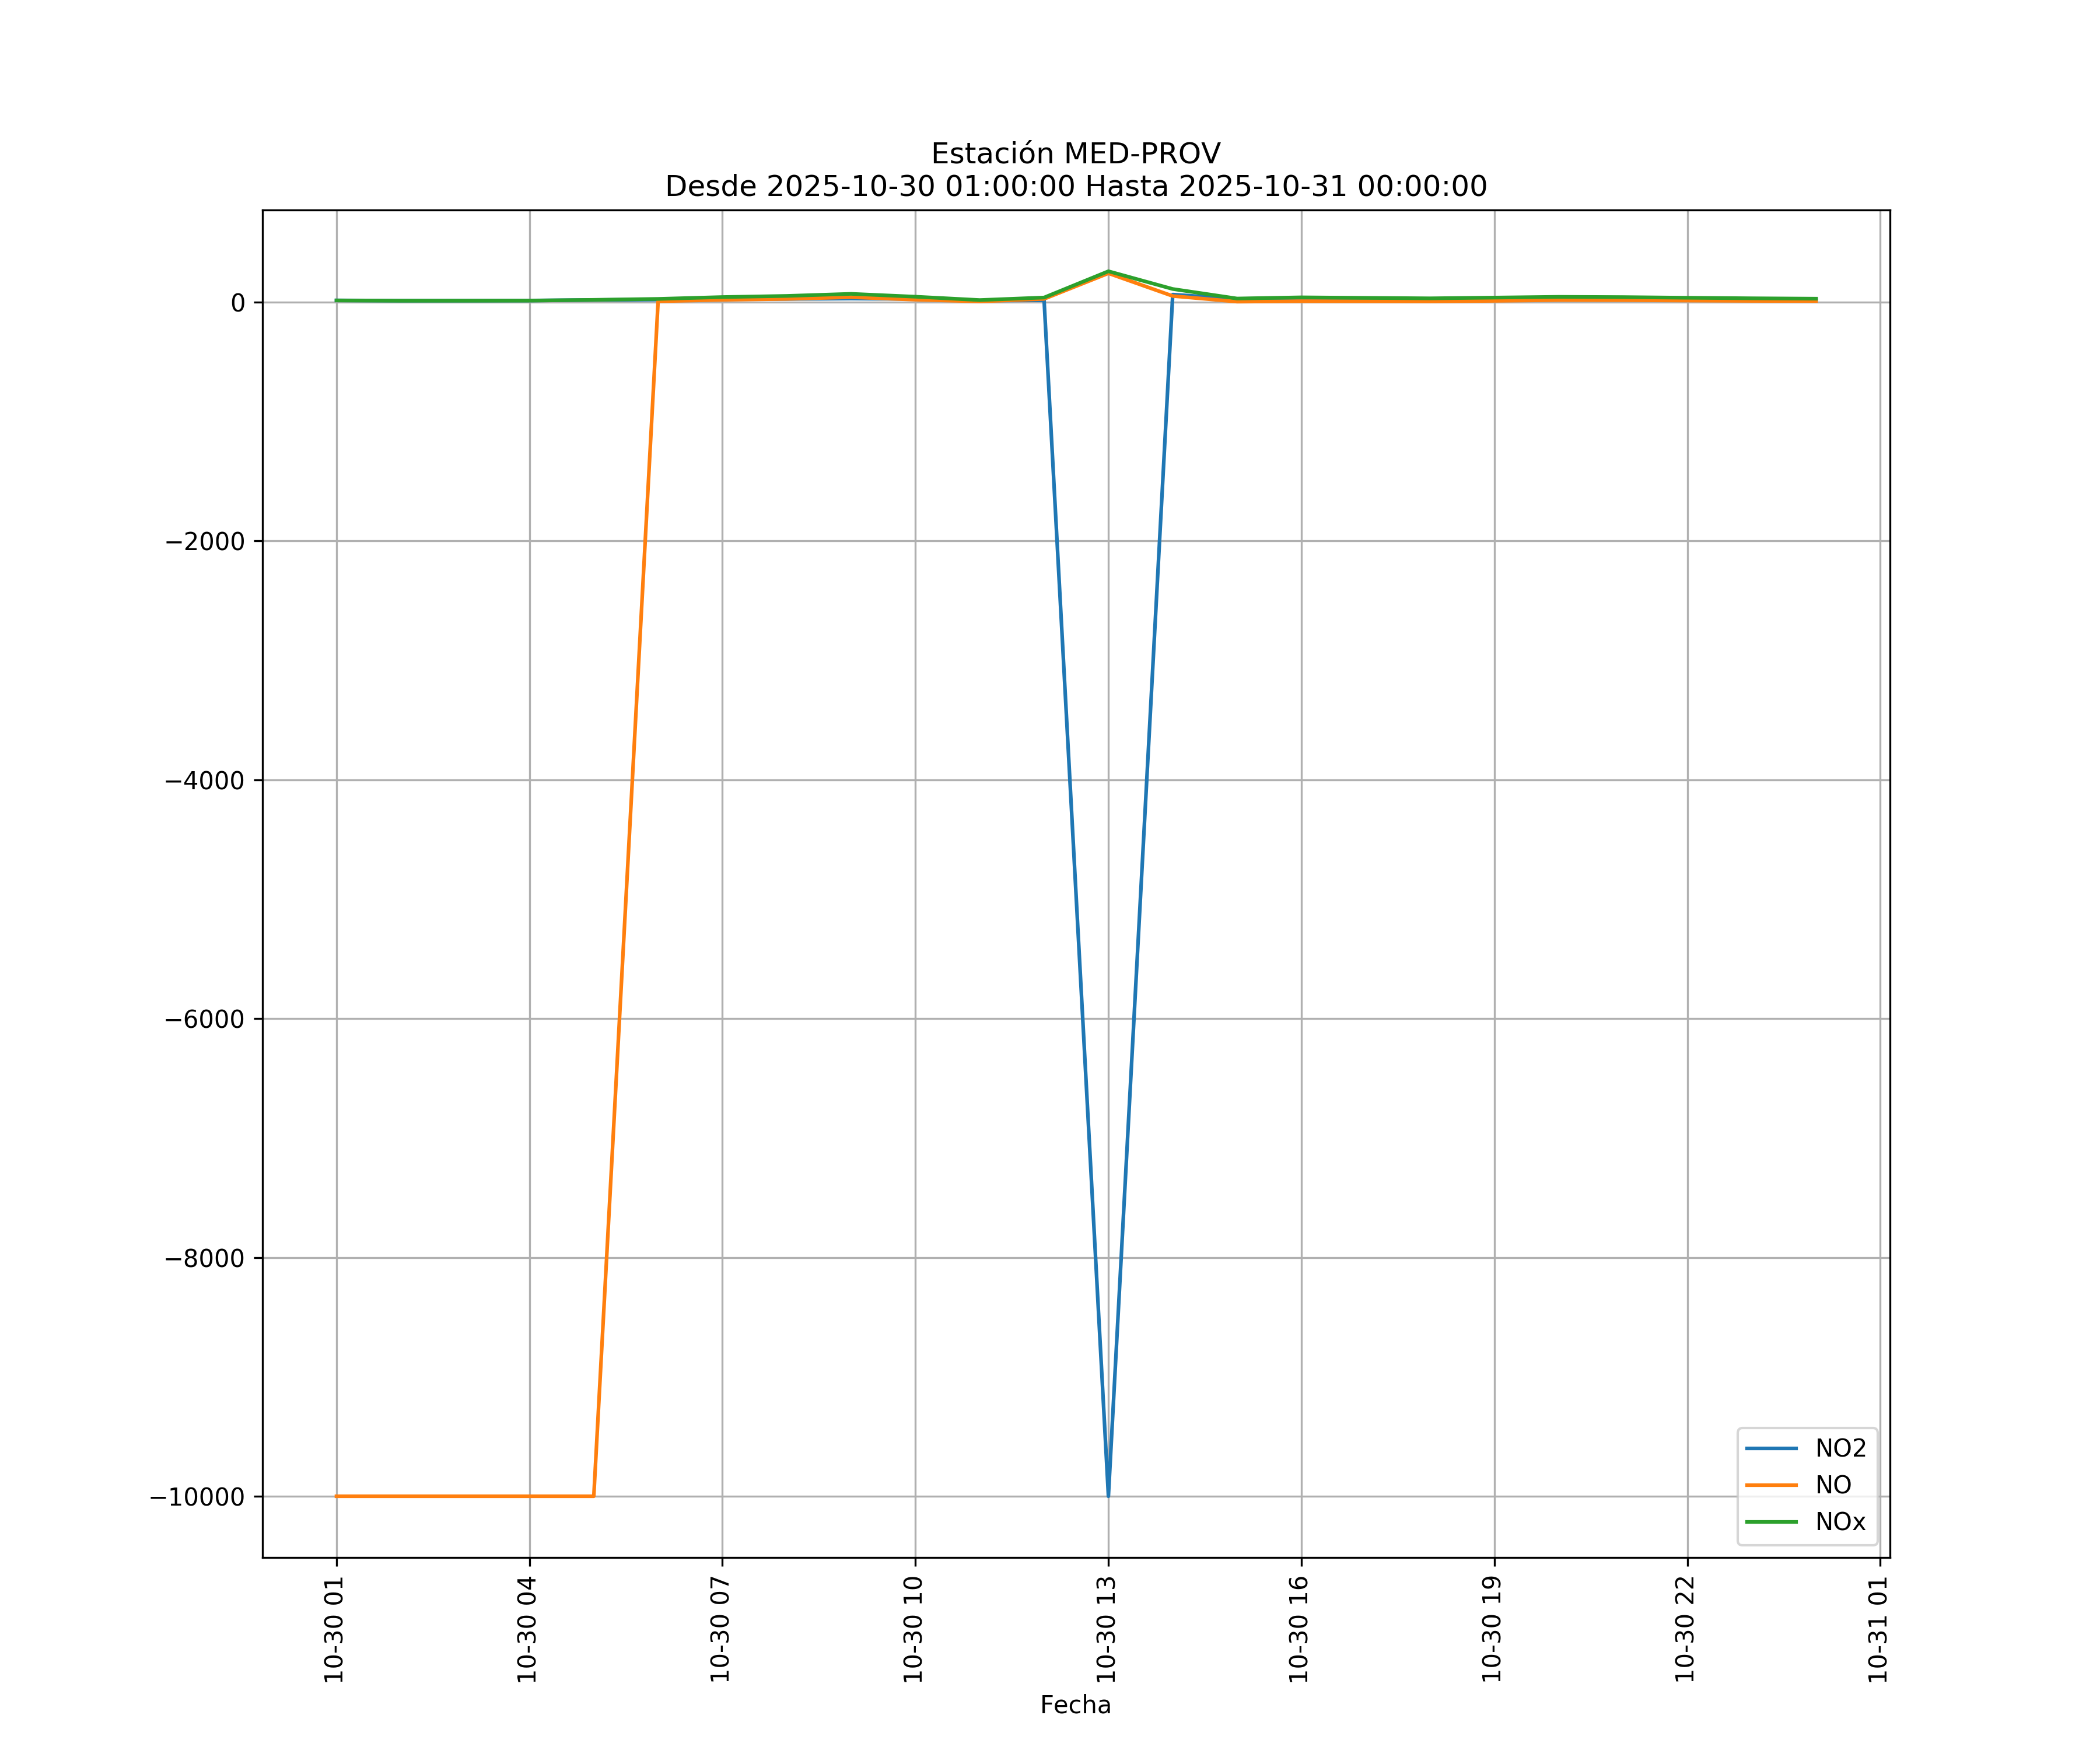
Task: Click the NO legend entry label
Action: pyautogui.click(x=1833, y=1485)
